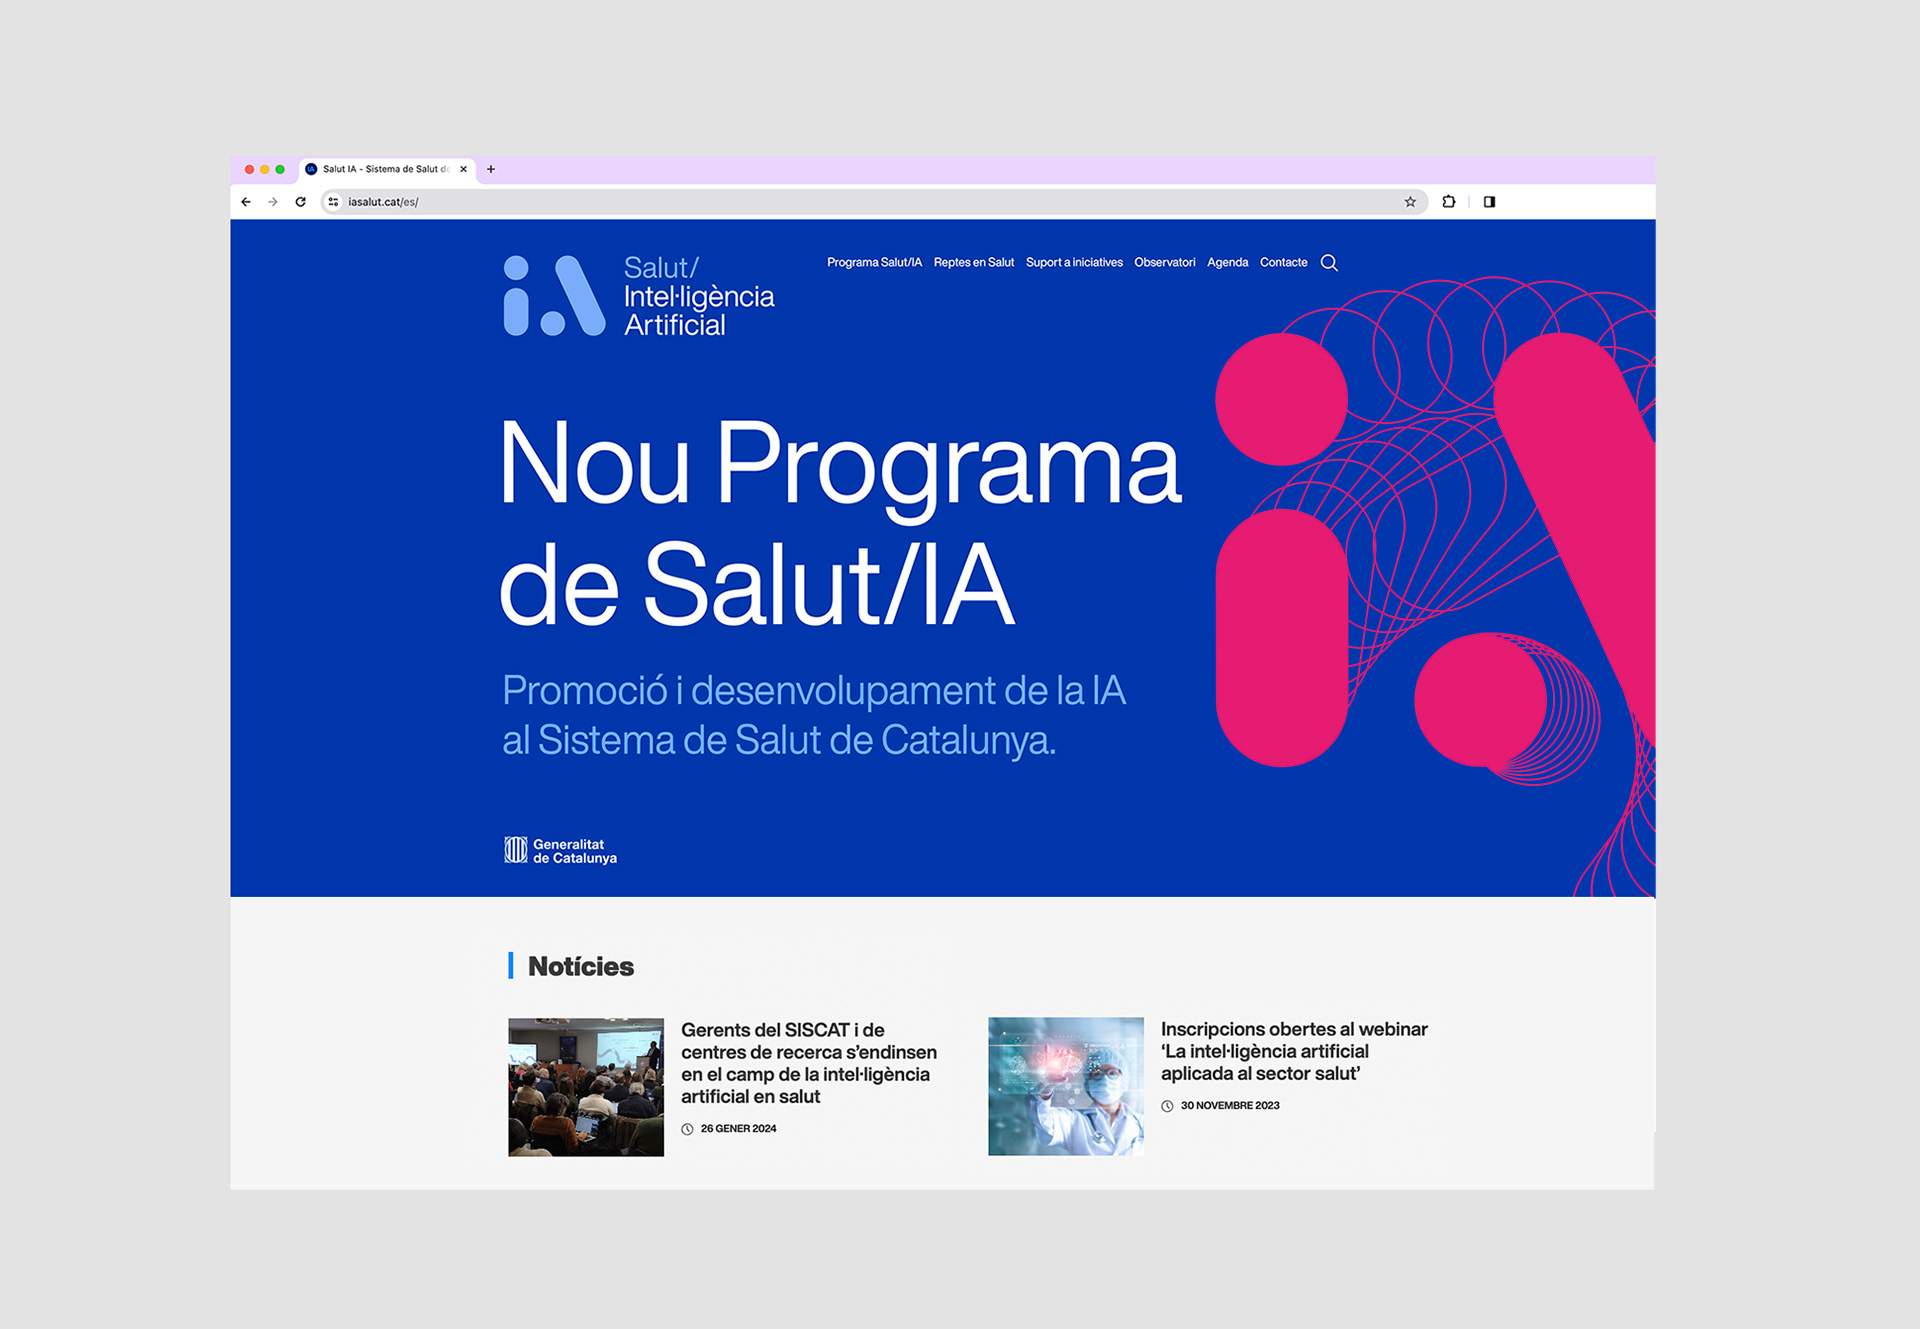The height and width of the screenshot is (1329, 1920).
Task: Click the browser forward arrow
Action: (x=273, y=202)
